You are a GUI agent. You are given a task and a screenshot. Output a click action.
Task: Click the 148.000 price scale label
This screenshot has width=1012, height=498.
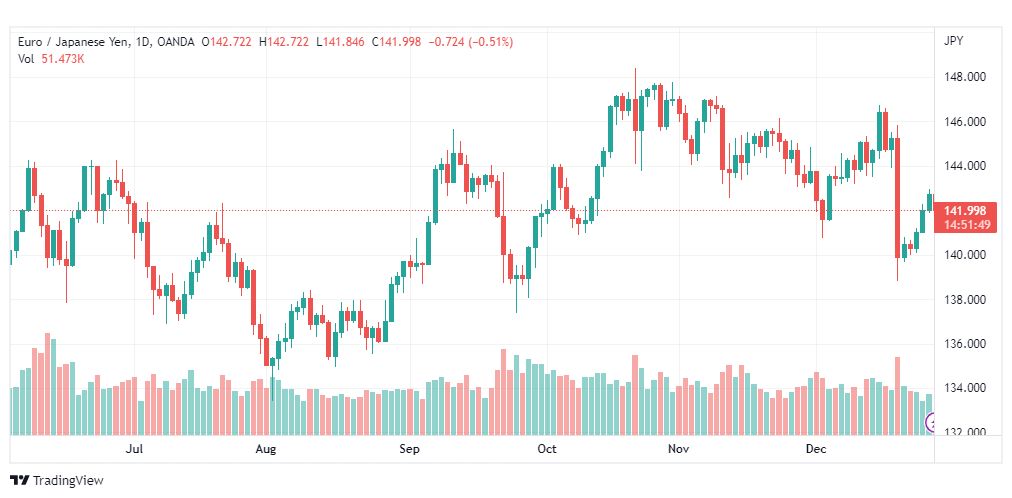965,77
